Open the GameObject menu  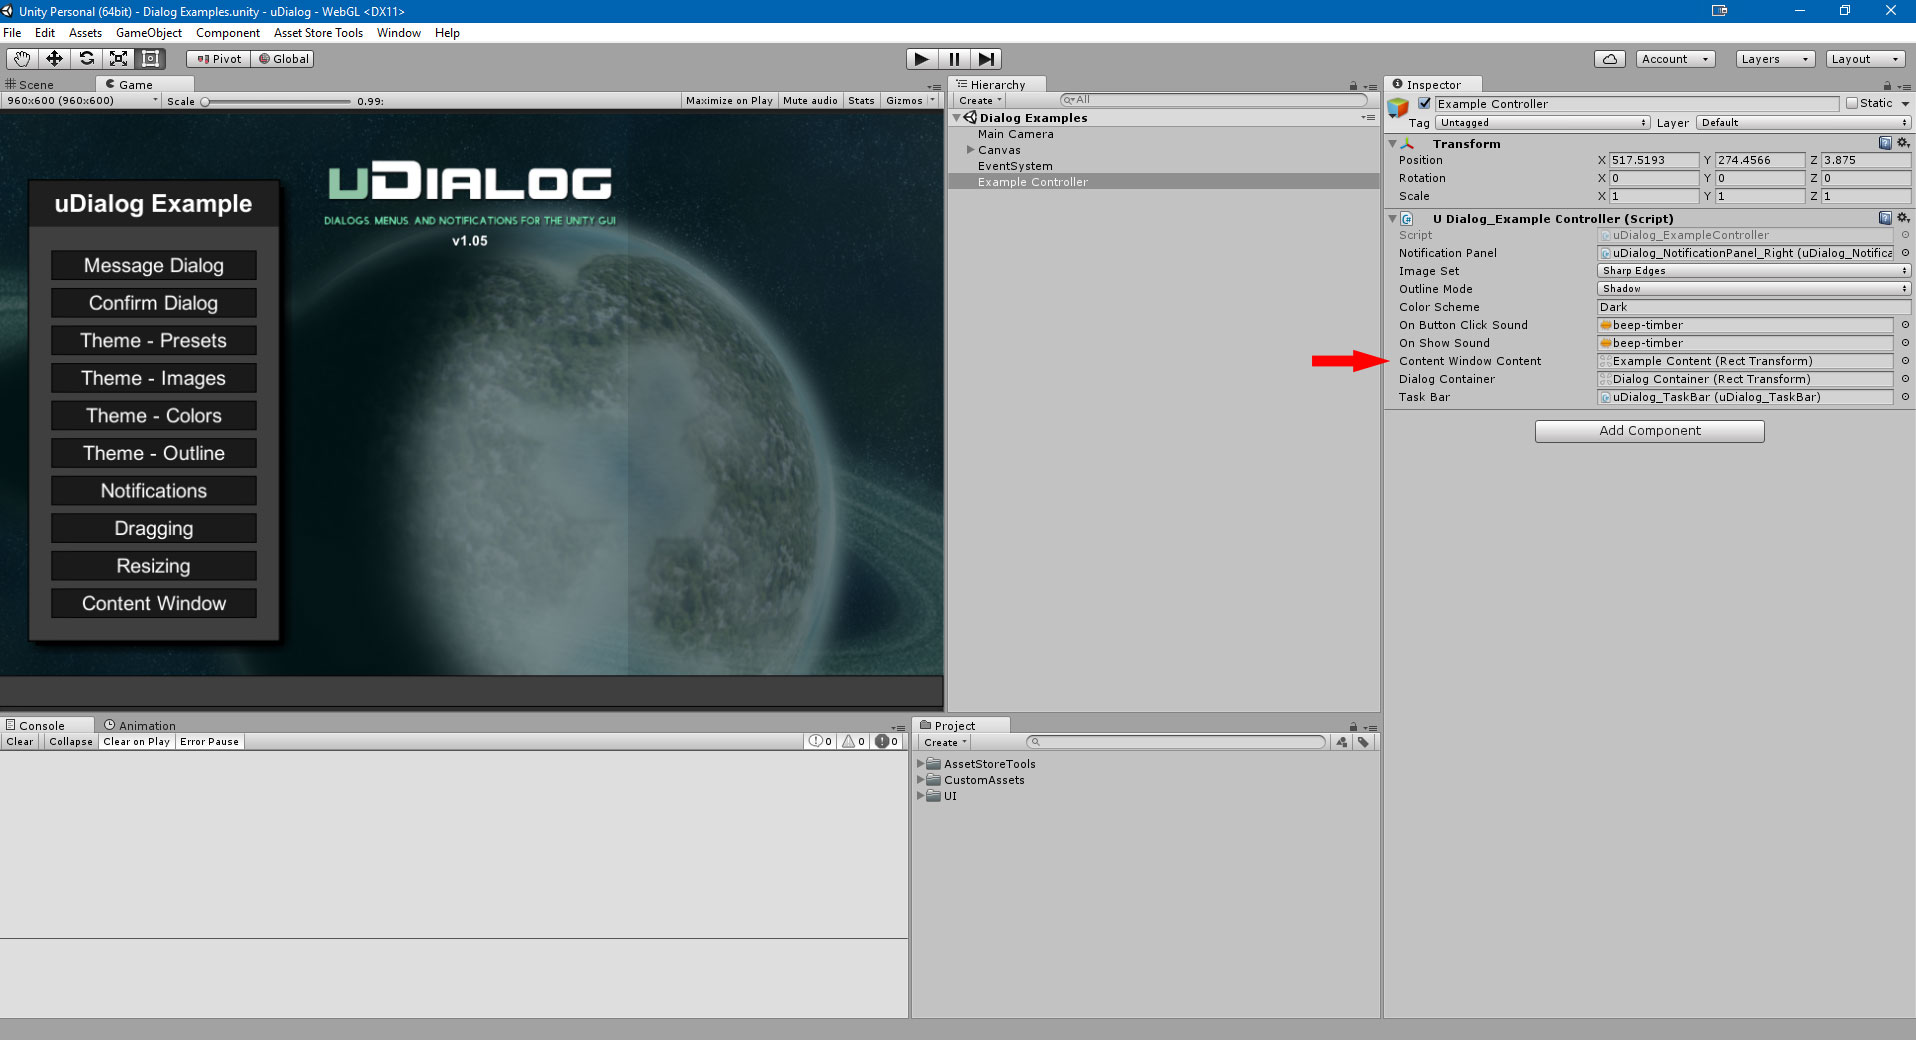148,32
